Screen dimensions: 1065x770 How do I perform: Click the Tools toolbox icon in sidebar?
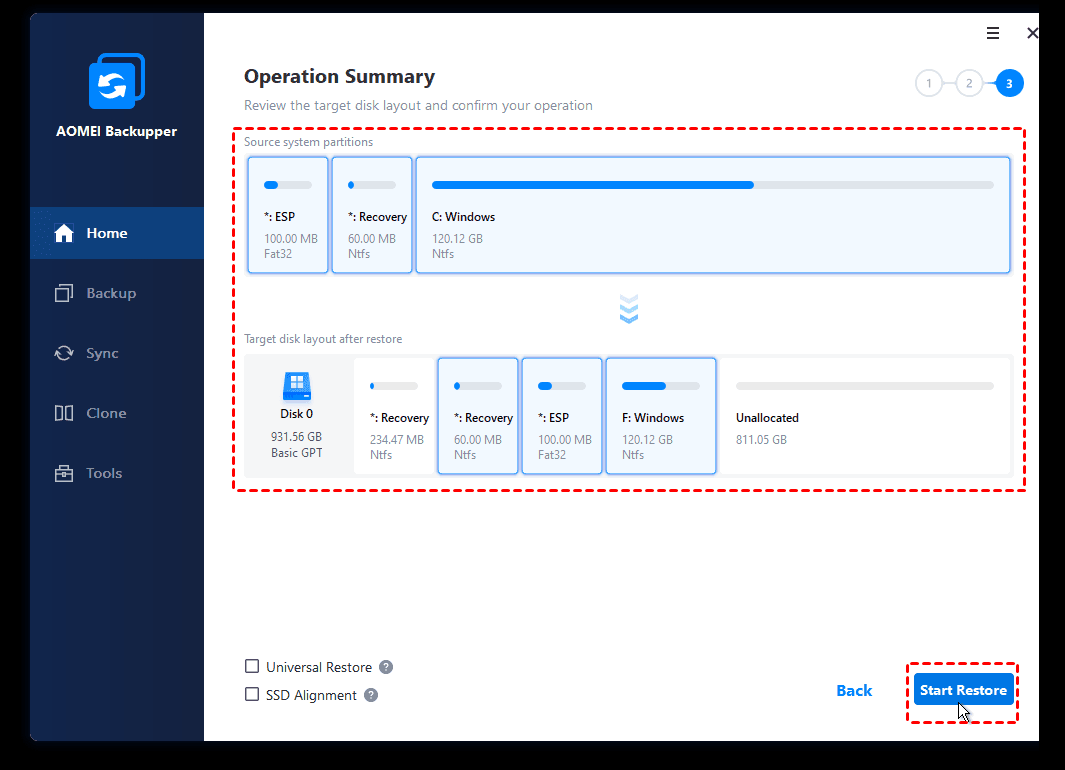(64, 473)
